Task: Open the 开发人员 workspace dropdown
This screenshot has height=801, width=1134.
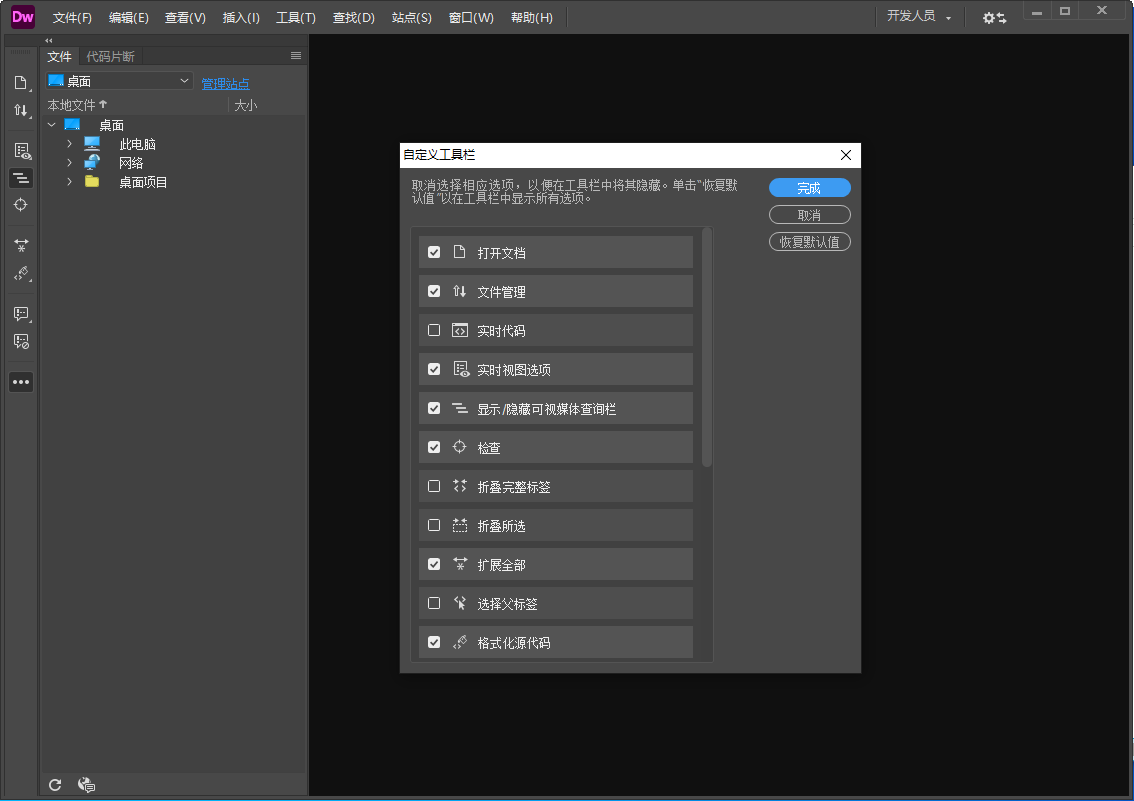Action: coord(918,17)
